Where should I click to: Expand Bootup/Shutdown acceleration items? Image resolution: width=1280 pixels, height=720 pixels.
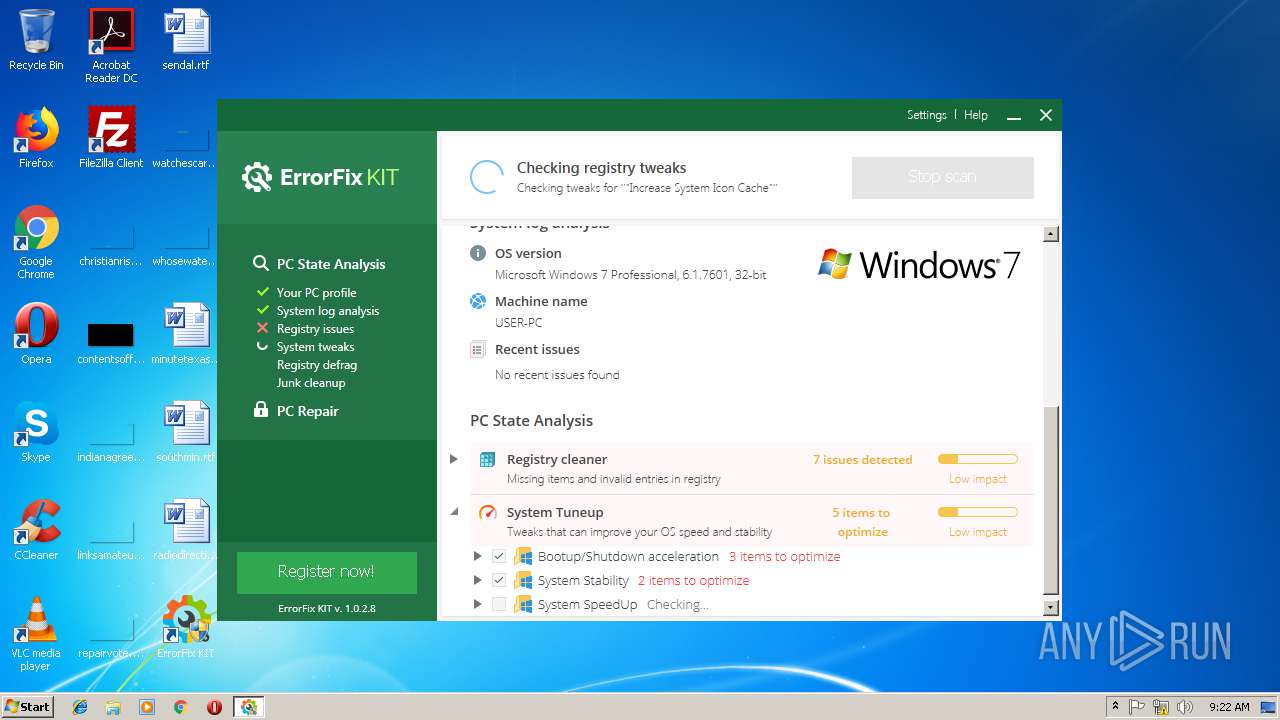(477, 556)
